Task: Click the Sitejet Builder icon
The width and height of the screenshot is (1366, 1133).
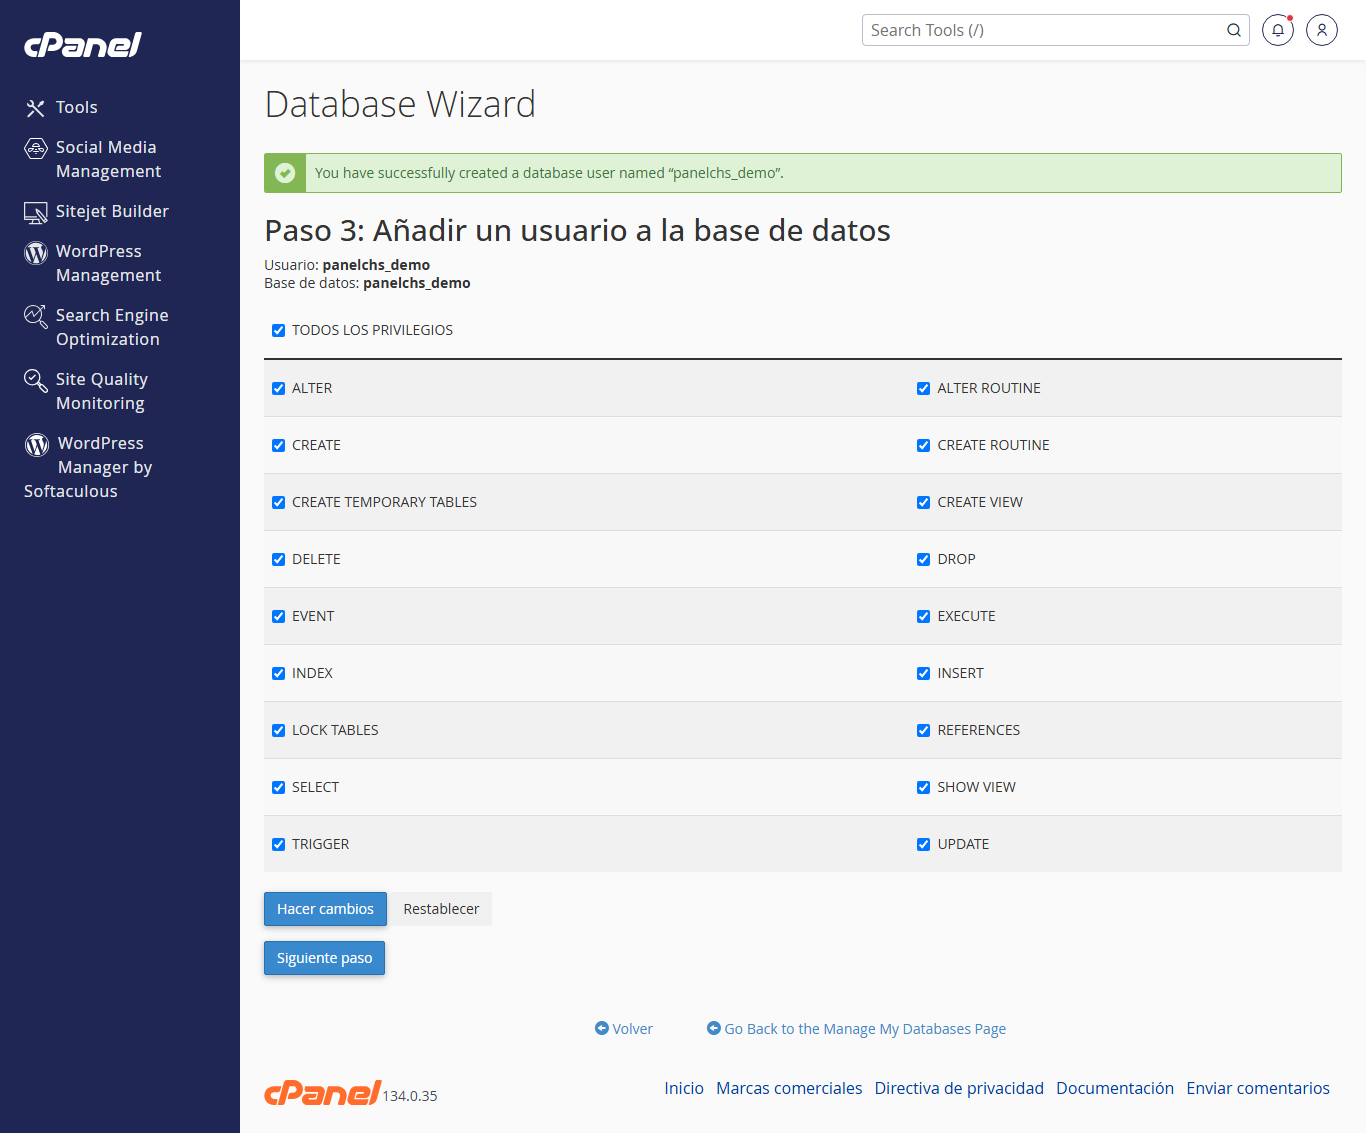Action: (x=36, y=212)
